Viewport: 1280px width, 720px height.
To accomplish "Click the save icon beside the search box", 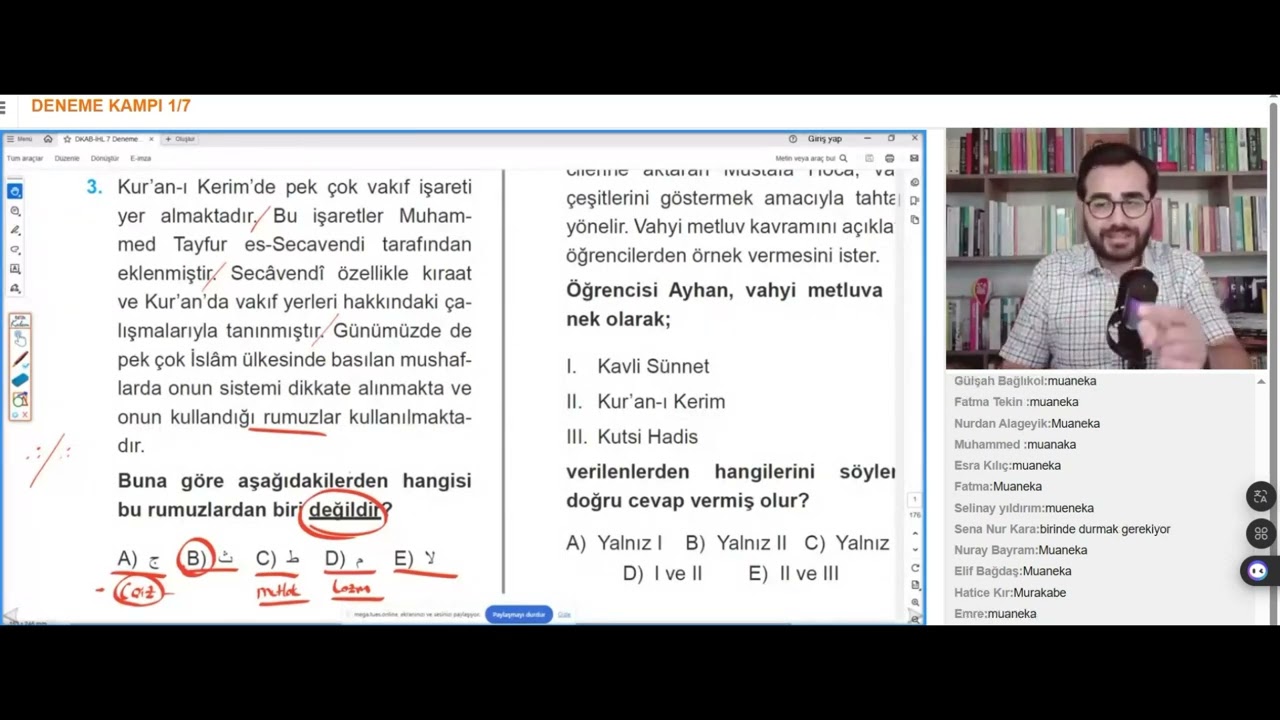I will click(x=869, y=158).
